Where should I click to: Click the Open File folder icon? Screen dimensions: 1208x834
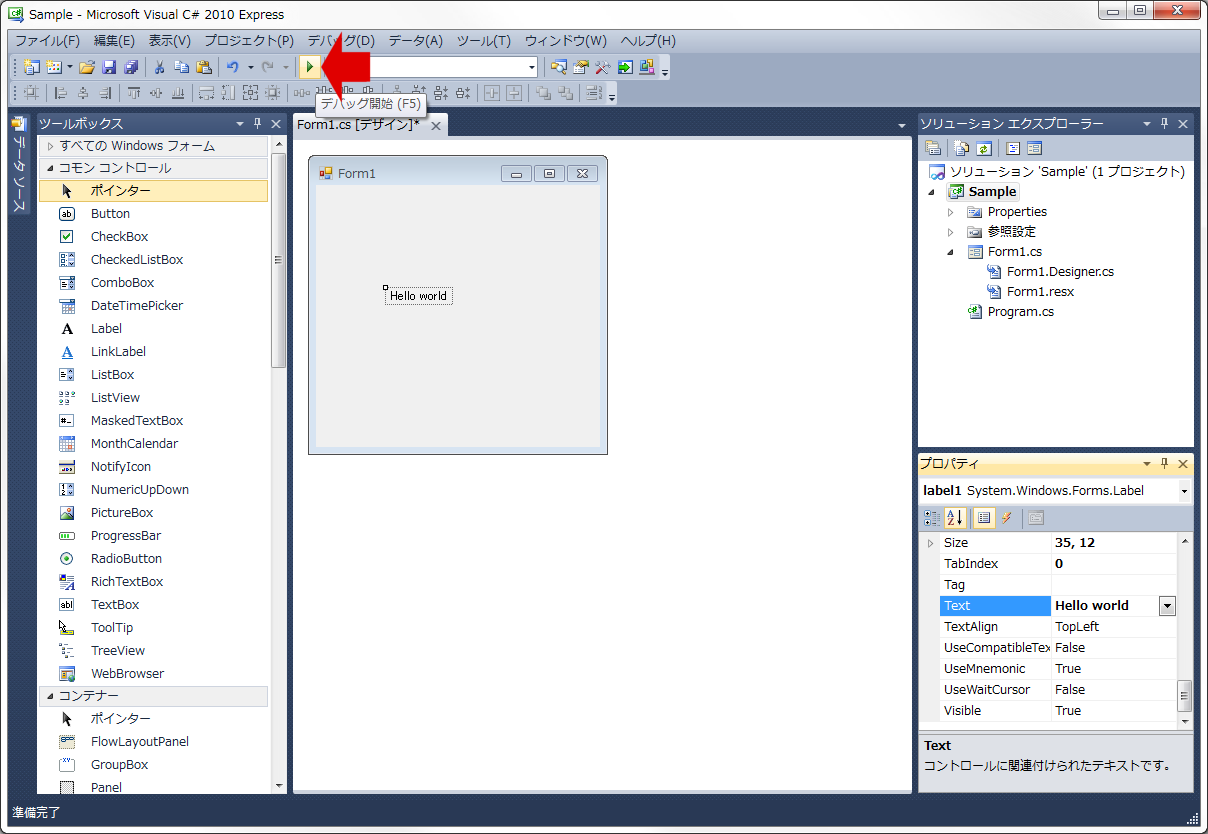[87, 67]
